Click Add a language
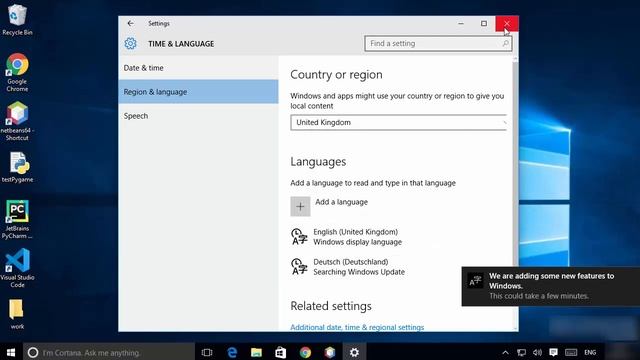640x360 pixels. tap(341, 202)
